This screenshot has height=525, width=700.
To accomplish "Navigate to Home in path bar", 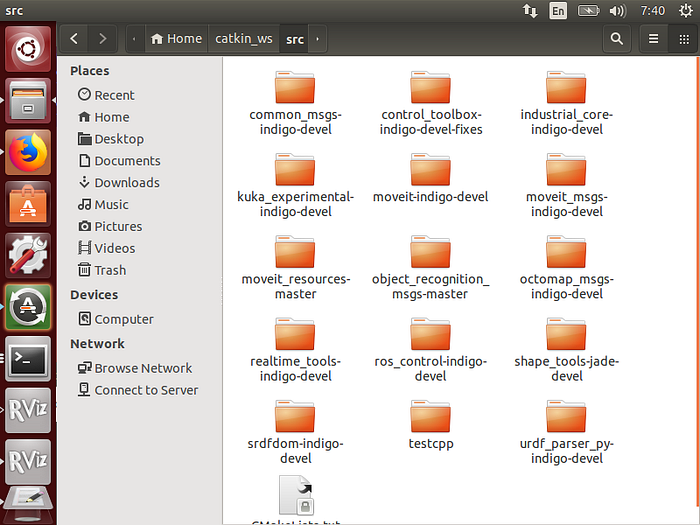I will [176, 39].
